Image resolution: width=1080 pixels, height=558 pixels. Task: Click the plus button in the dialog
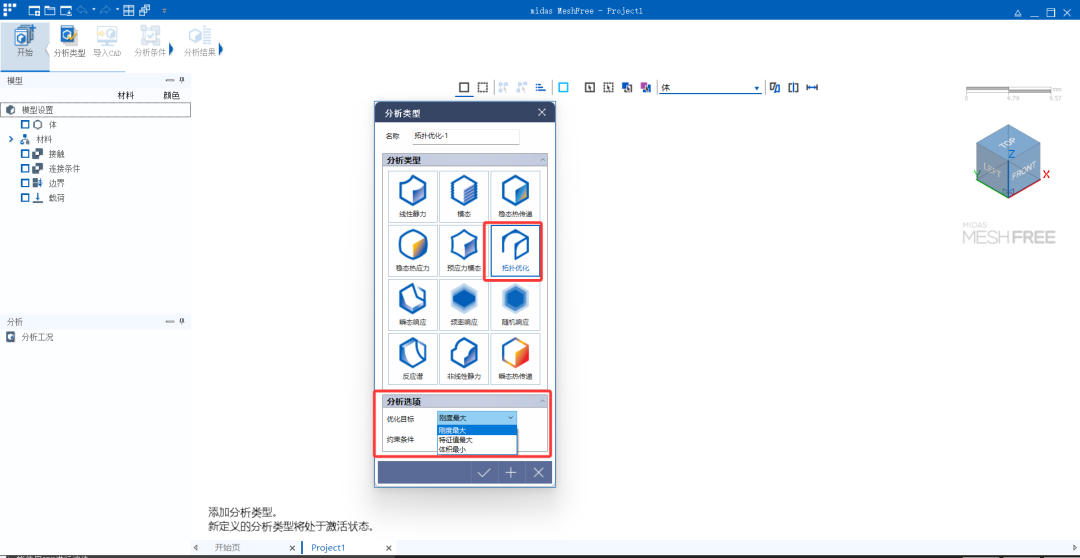tap(511, 473)
